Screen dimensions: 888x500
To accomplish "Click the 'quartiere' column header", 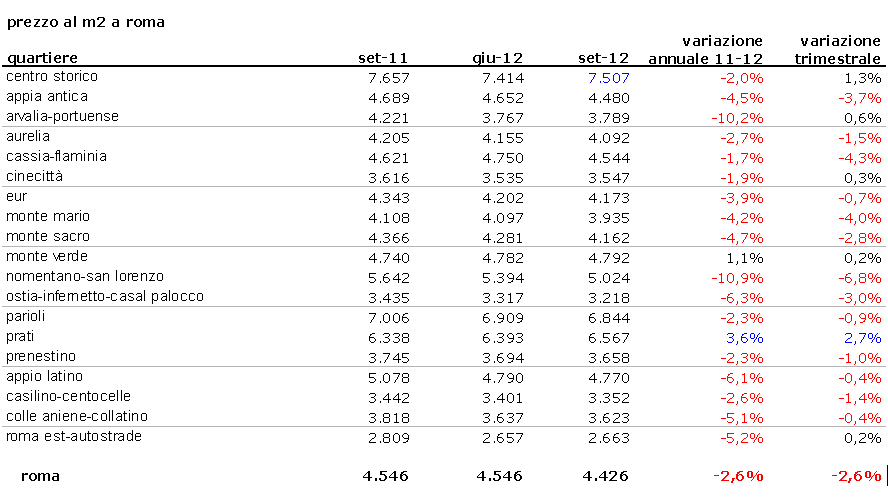I will [42, 58].
